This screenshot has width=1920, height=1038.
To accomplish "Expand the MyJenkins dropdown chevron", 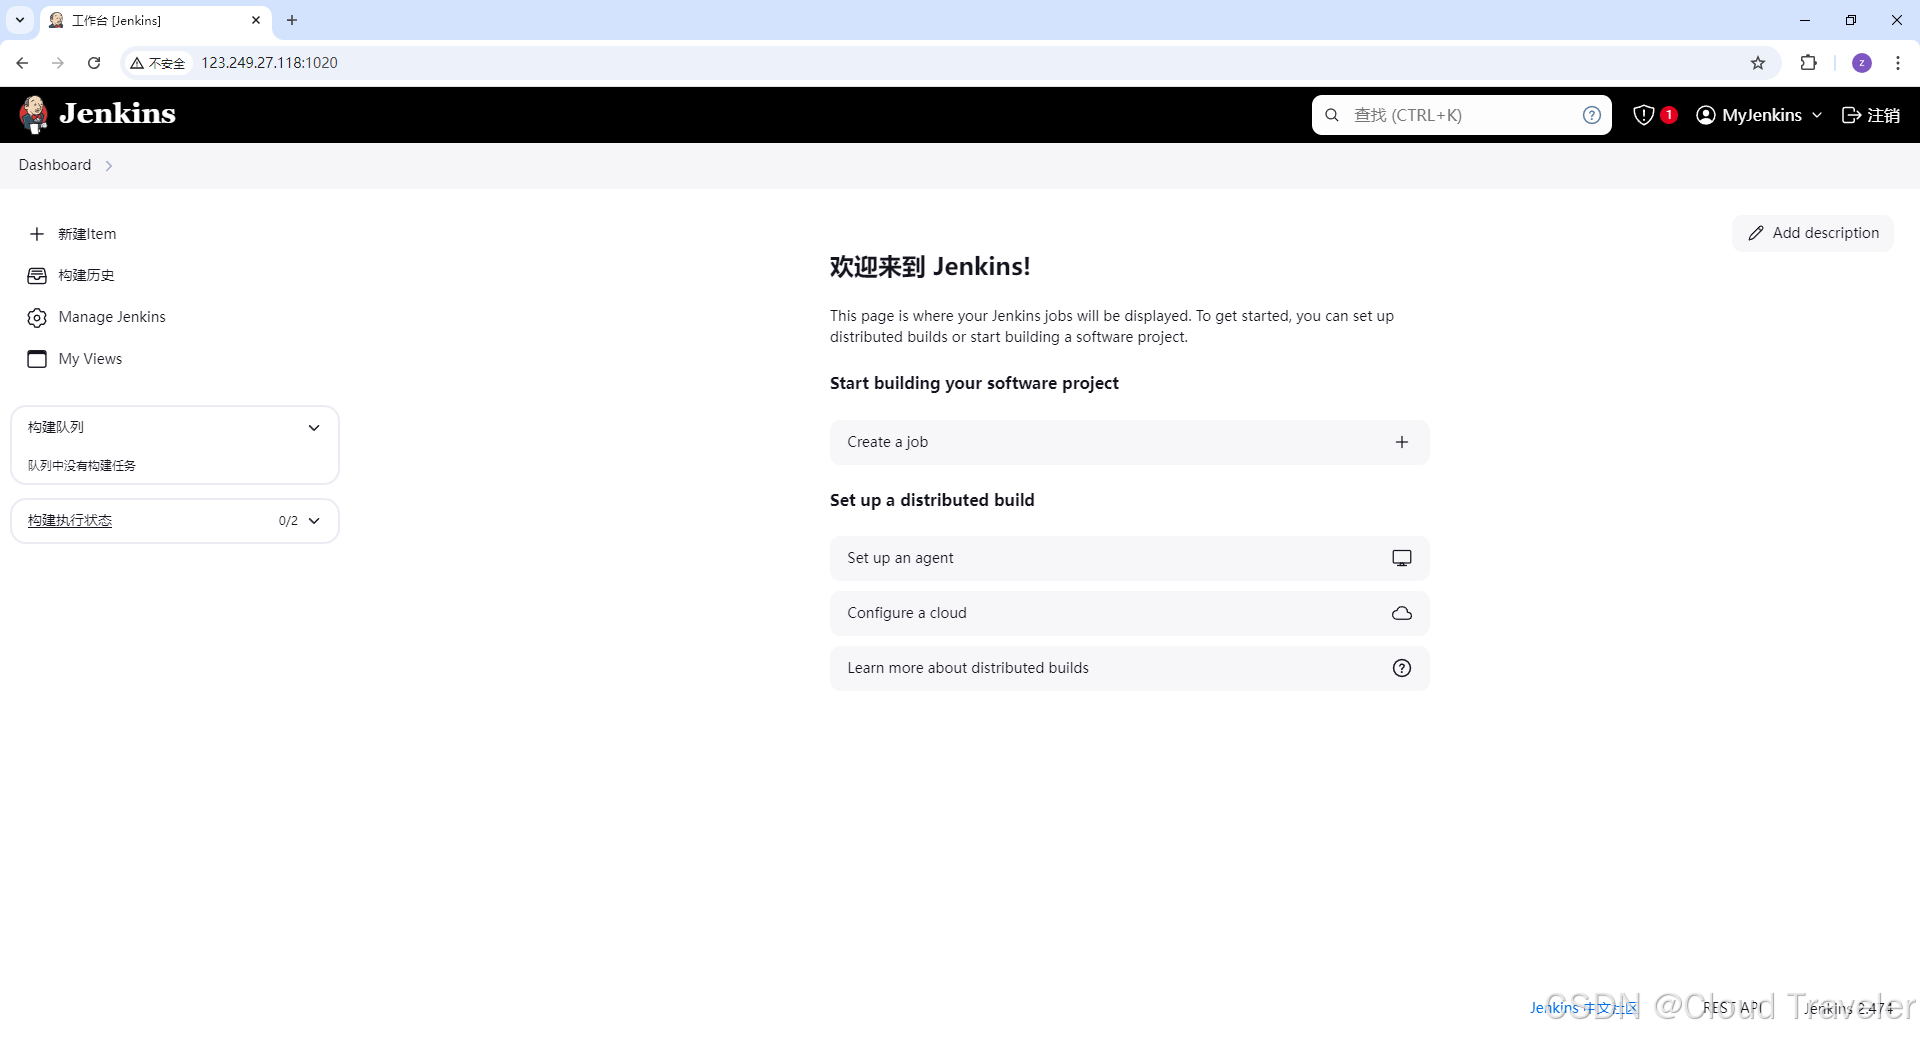I will click(x=1817, y=115).
